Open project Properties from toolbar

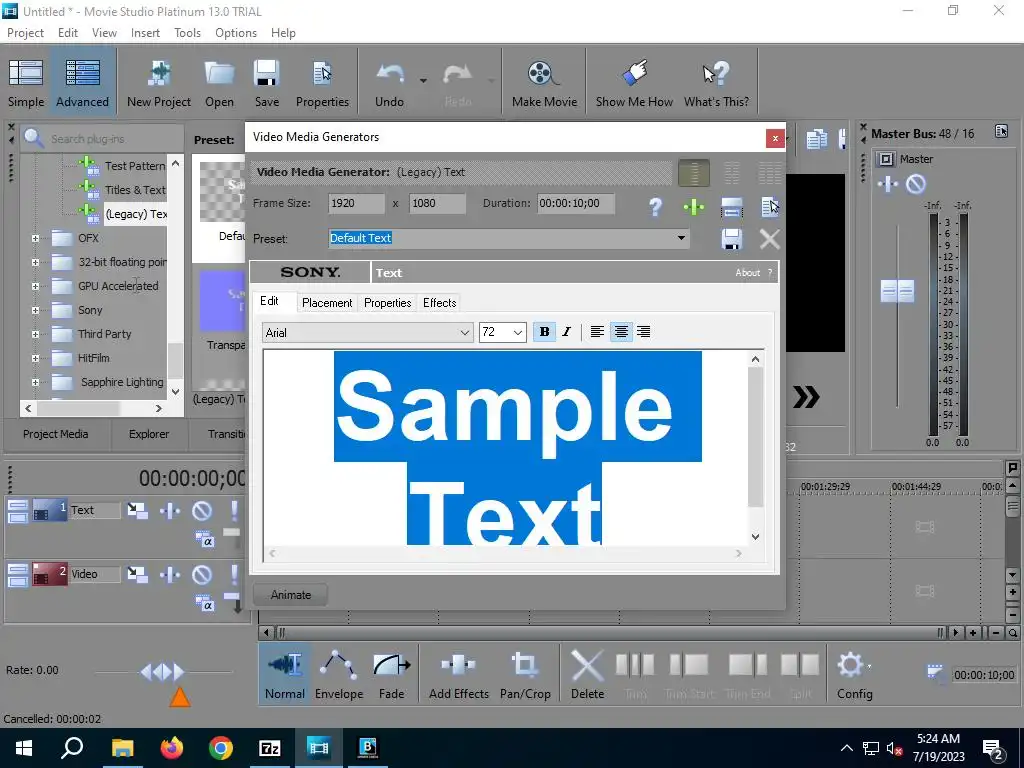click(322, 83)
